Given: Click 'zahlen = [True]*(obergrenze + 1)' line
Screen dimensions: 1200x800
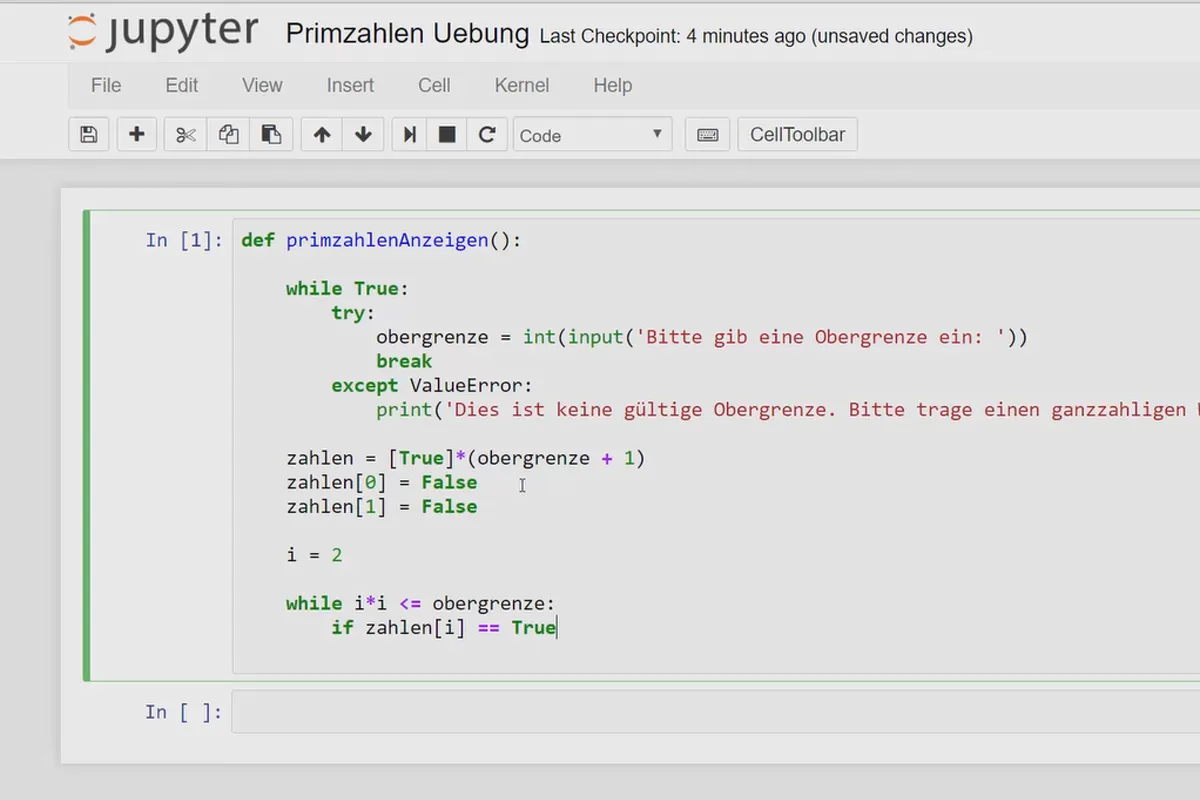Looking at the screenshot, I should 466,458.
